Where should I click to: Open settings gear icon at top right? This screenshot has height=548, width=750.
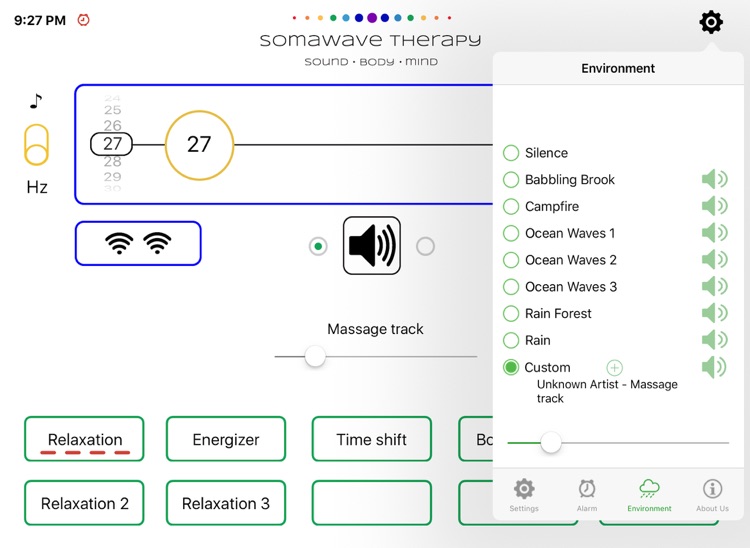pyautogui.click(x=711, y=22)
